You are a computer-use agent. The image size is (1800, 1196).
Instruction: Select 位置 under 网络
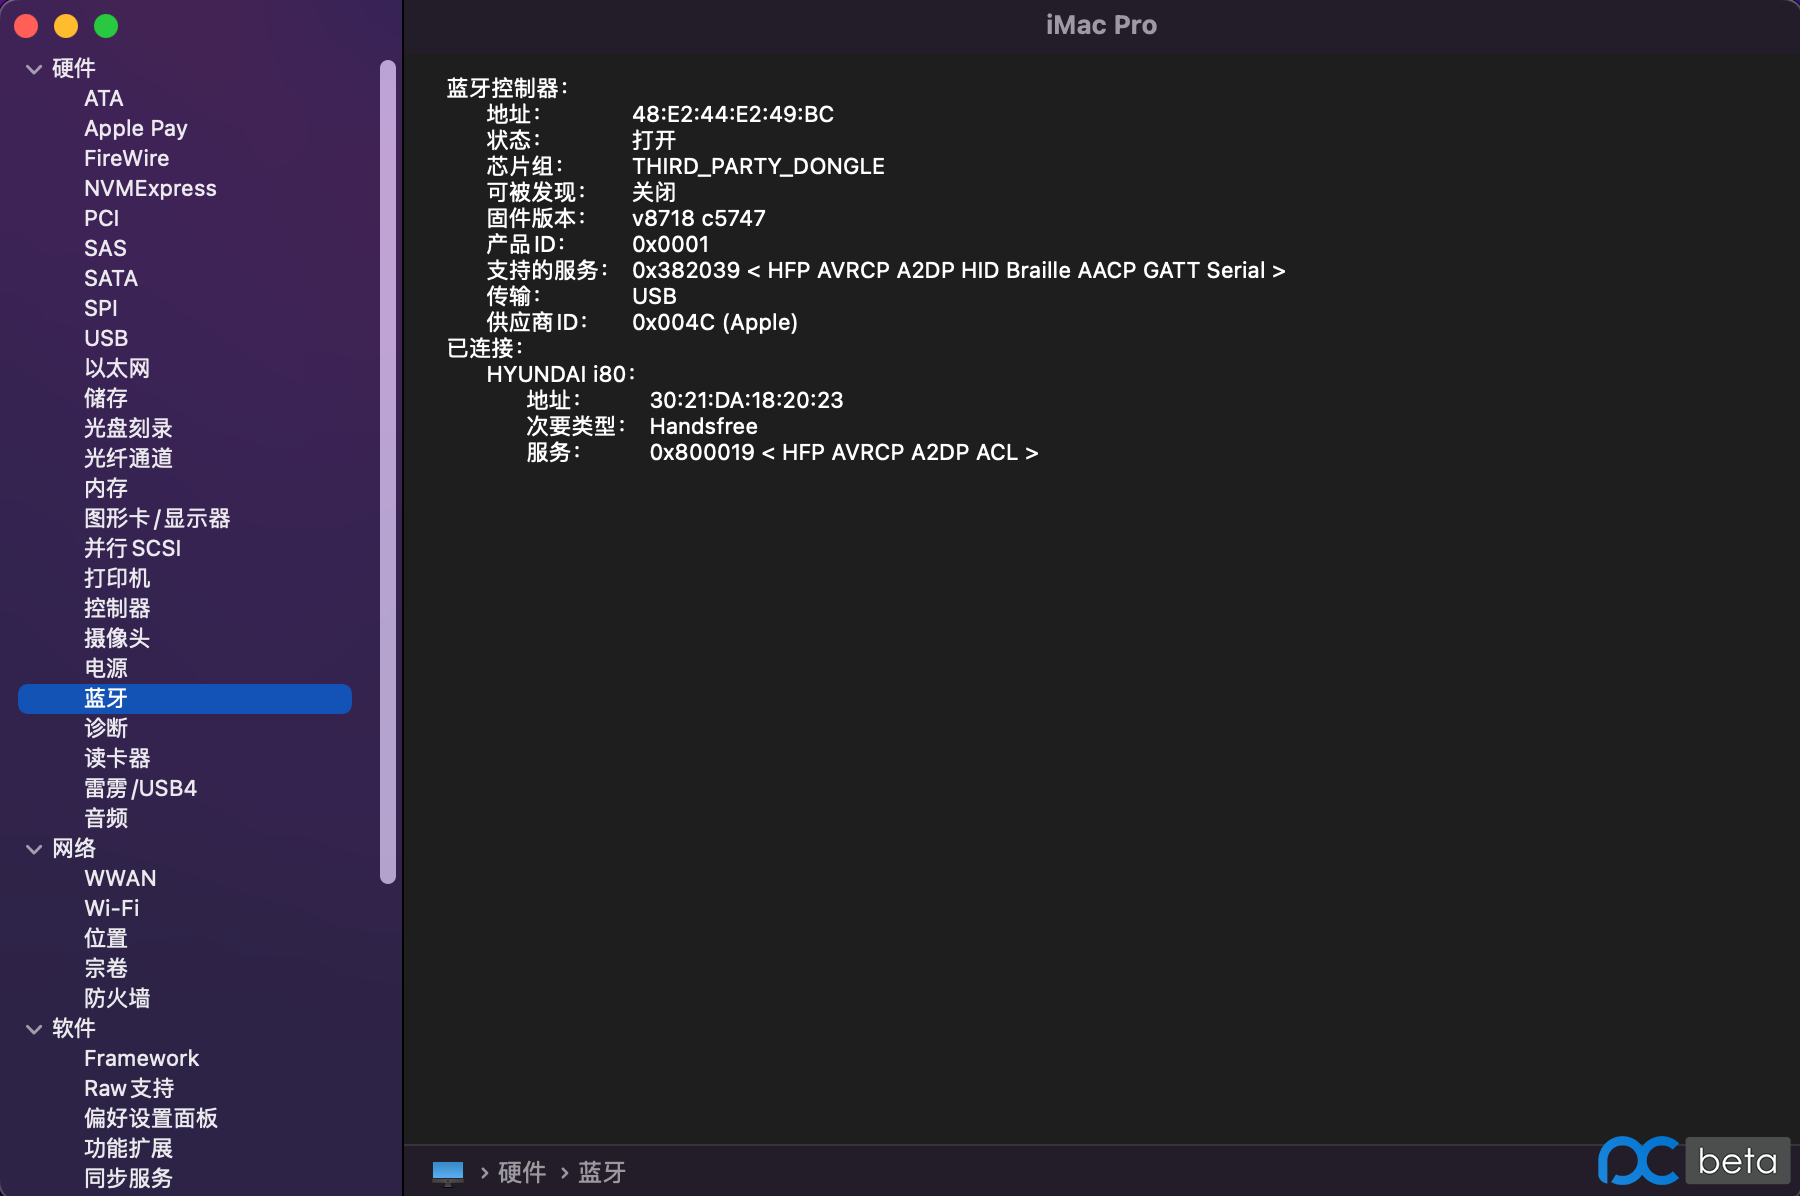point(106,938)
